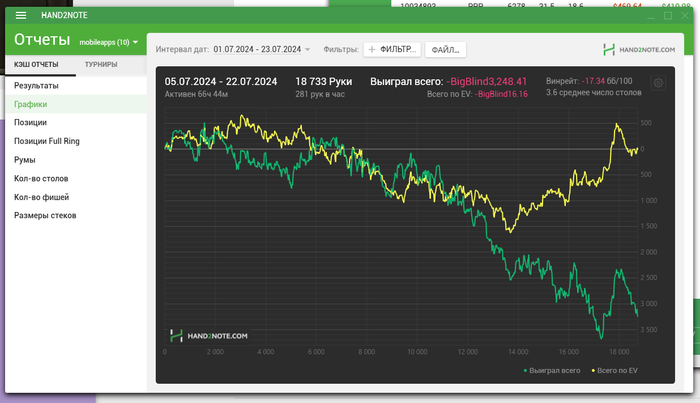The height and width of the screenshot is (403, 700).
Task: Open the Кол-во фишей report
Action: pos(76,197)
